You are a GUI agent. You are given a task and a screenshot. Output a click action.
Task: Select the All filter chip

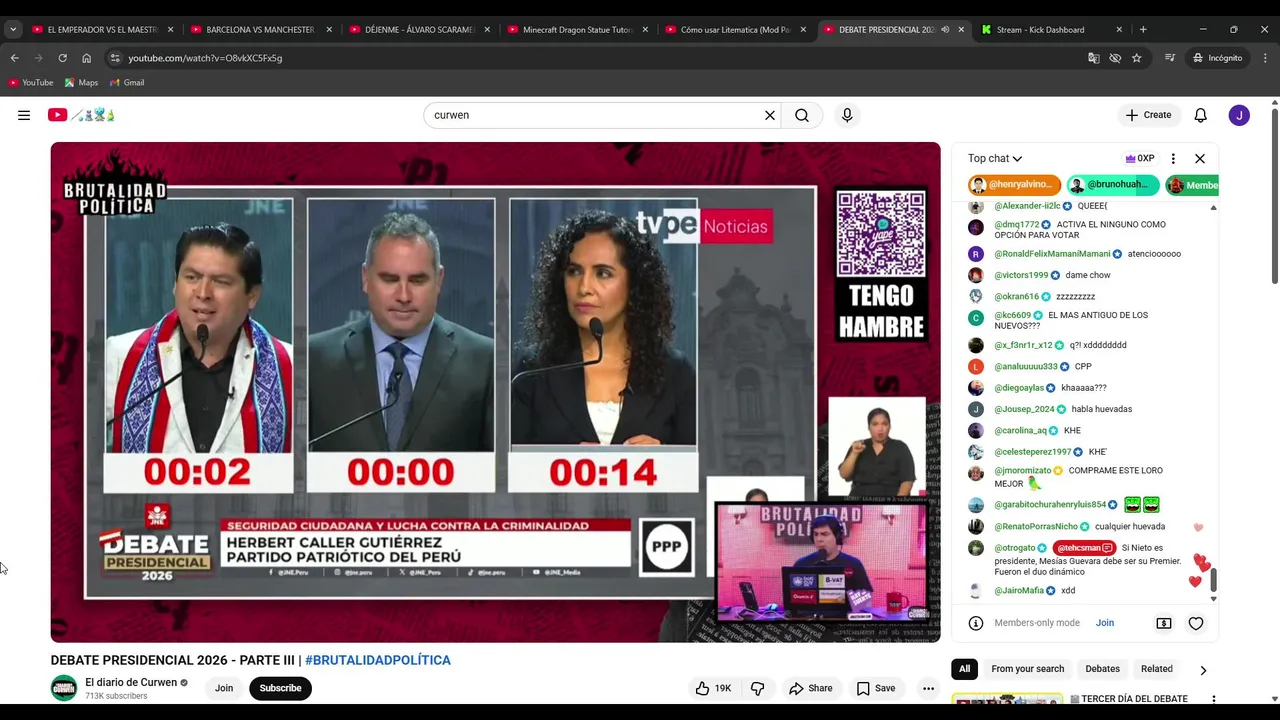click(x=964, y=669)
